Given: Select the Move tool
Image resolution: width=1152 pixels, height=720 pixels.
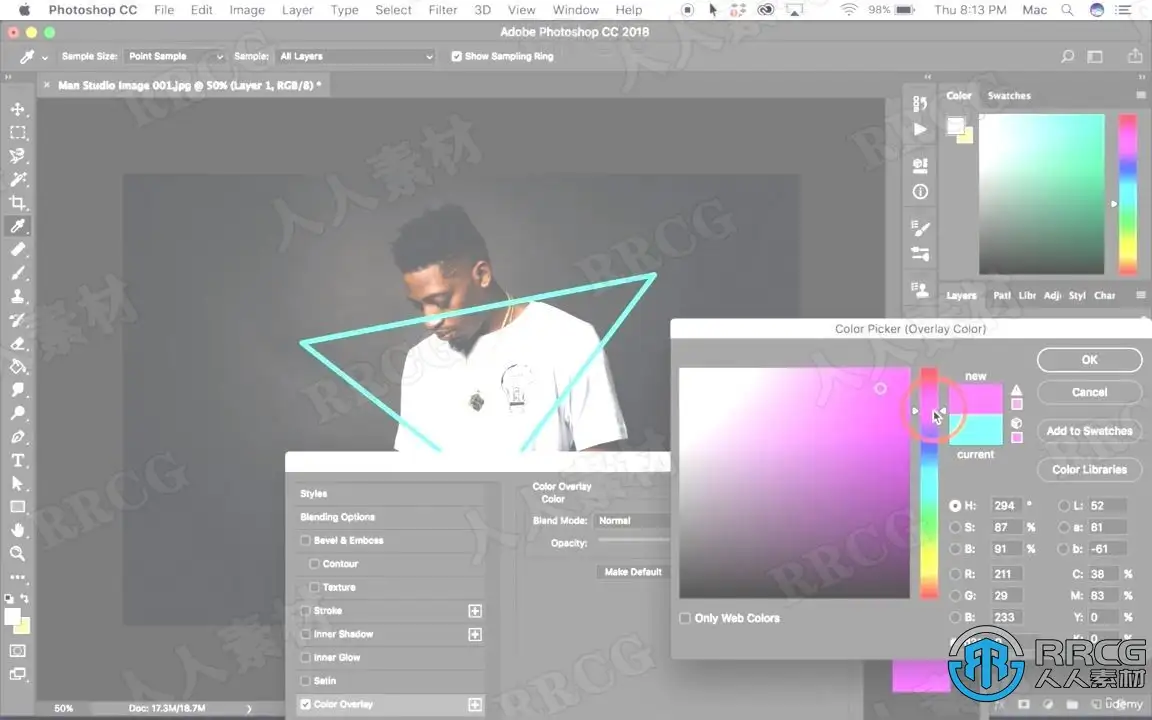Looking at the screenshot, I should pos(18,109).
